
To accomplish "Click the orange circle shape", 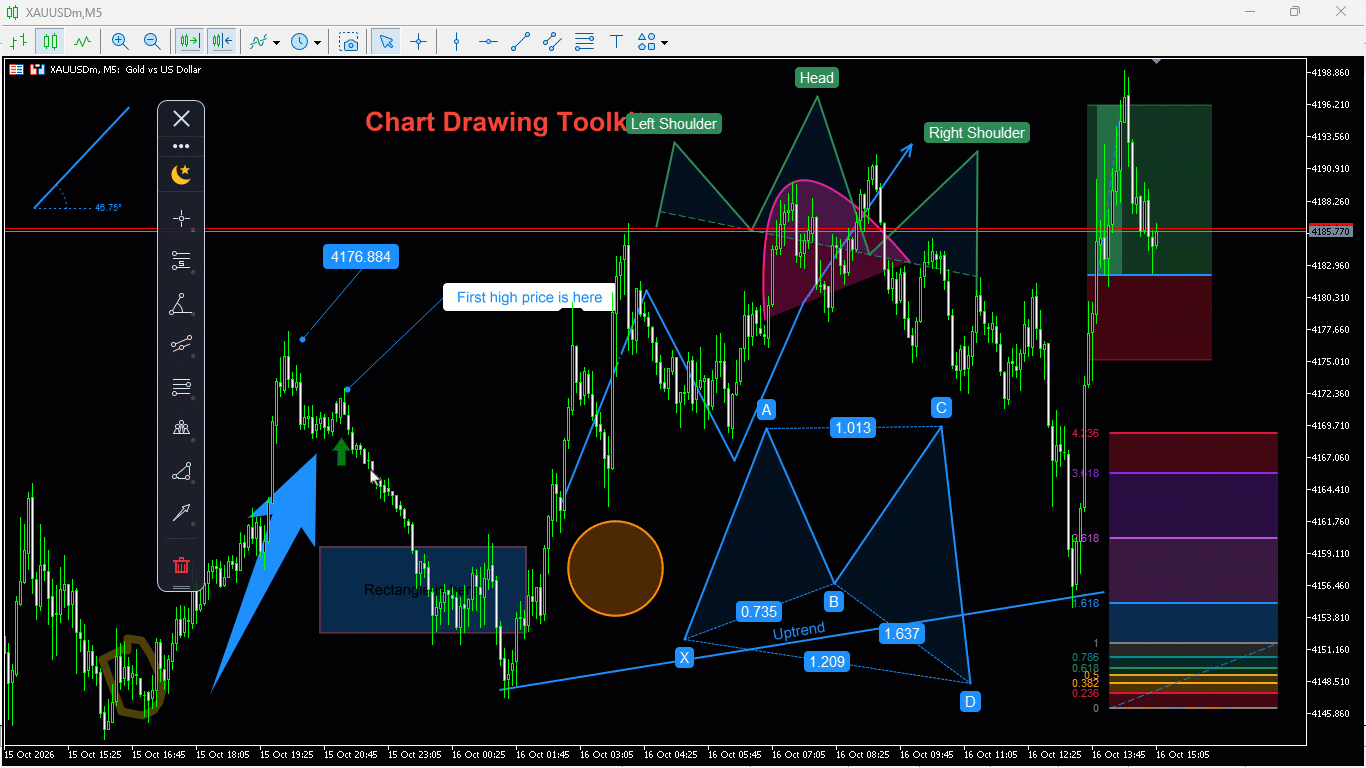I will [615, 568].
